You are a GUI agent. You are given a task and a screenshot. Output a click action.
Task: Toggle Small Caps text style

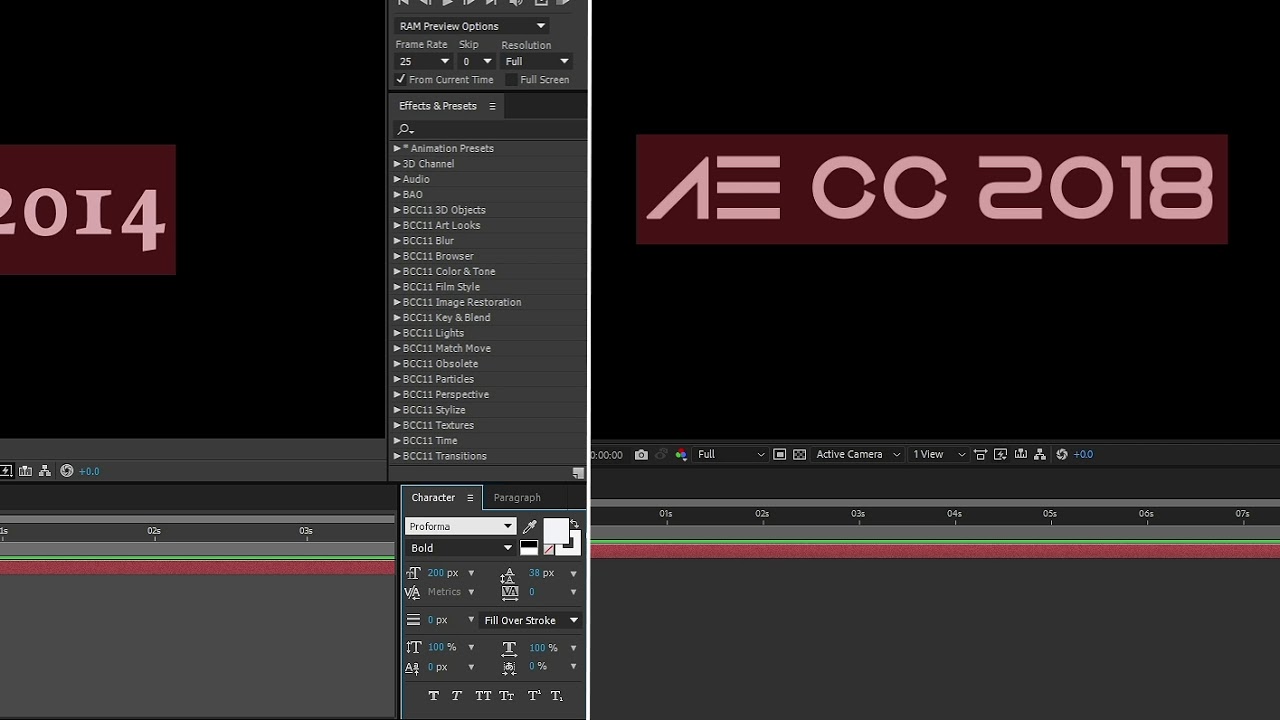click(507, 696)
